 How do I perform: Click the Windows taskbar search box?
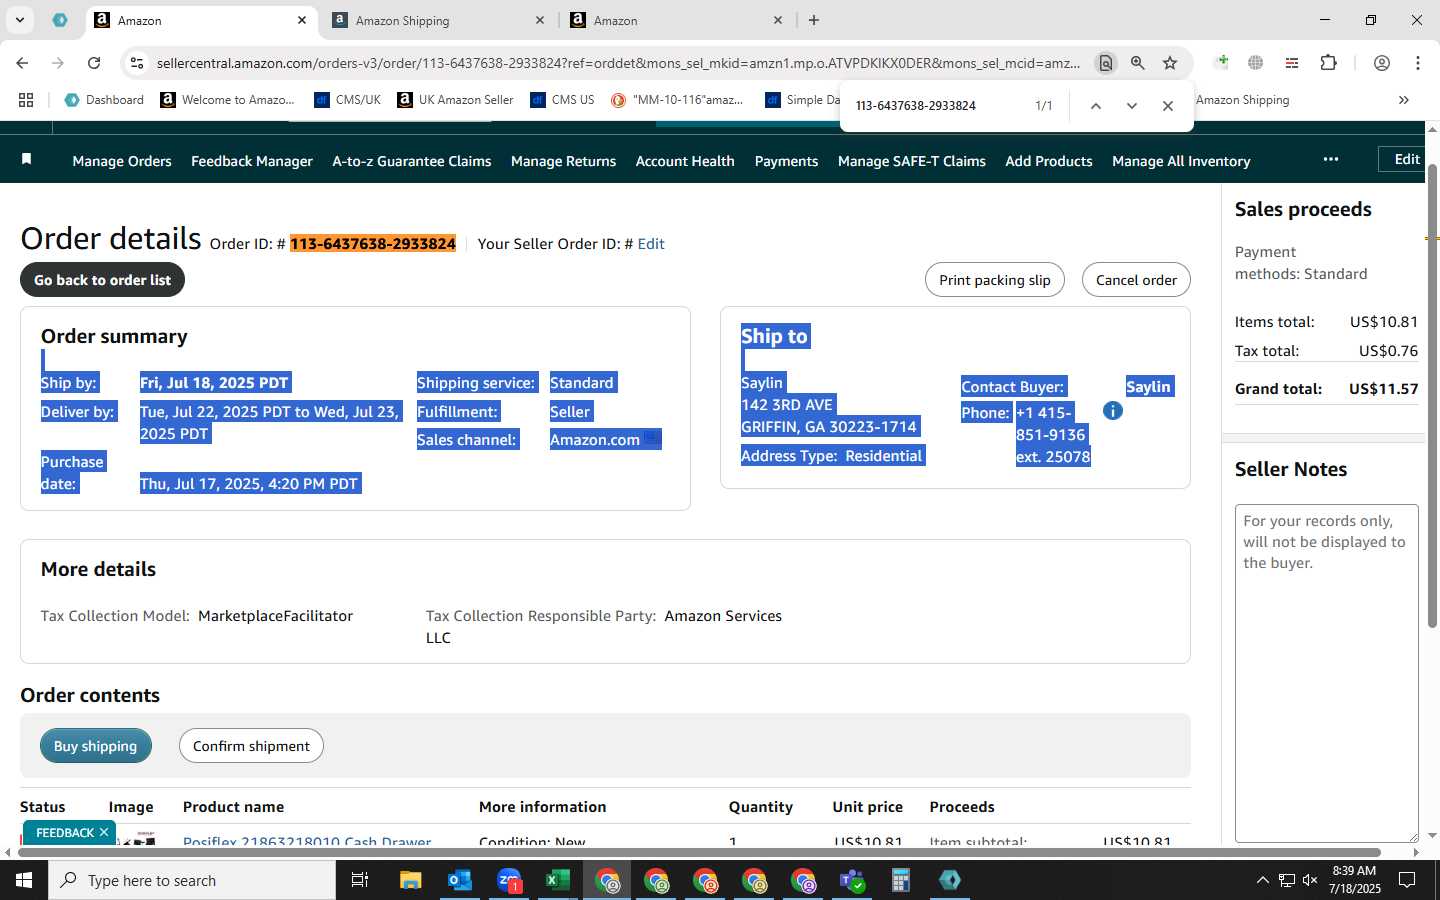pos(192,880)
